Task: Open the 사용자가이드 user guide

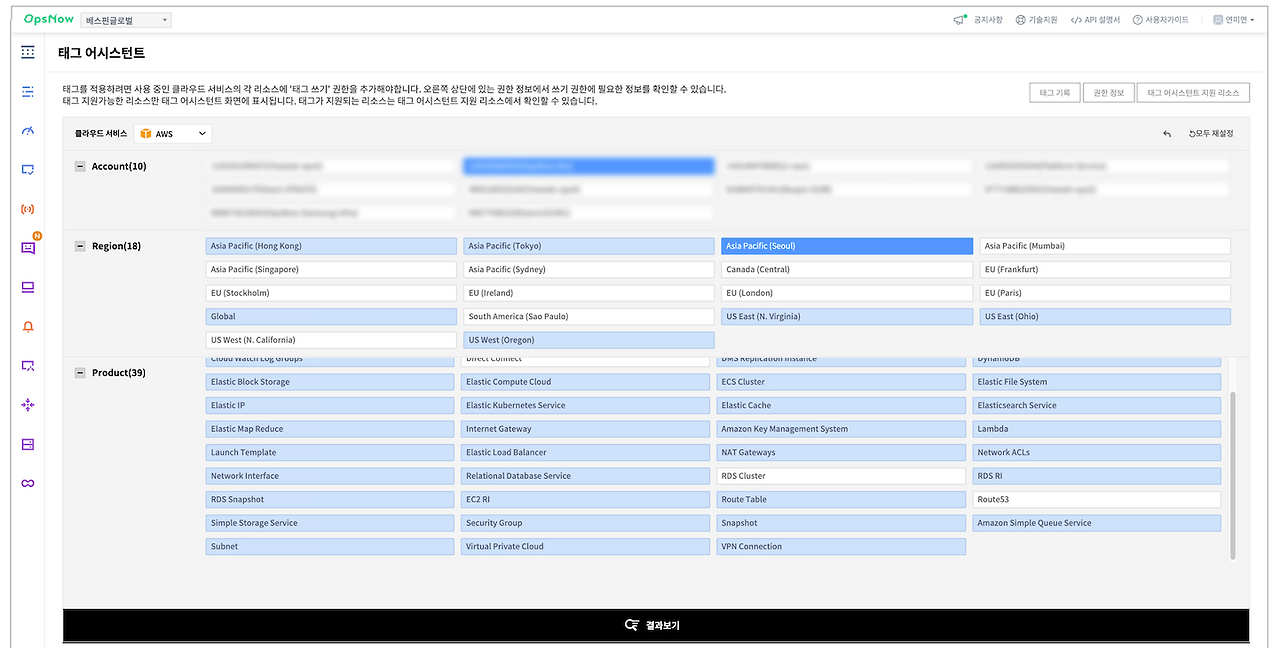Action: pyautogui.click(x=1167, y=20)
